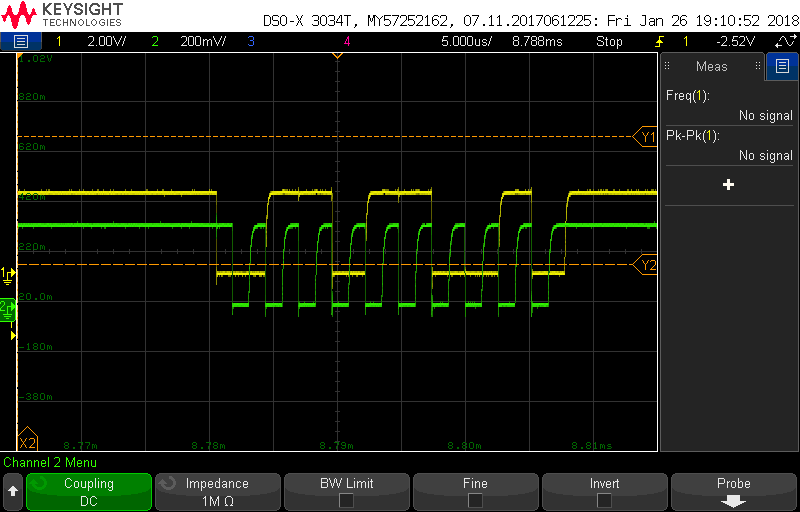
Task: Click the sidebar drag handle left of Meas
Action: (667, 66)
